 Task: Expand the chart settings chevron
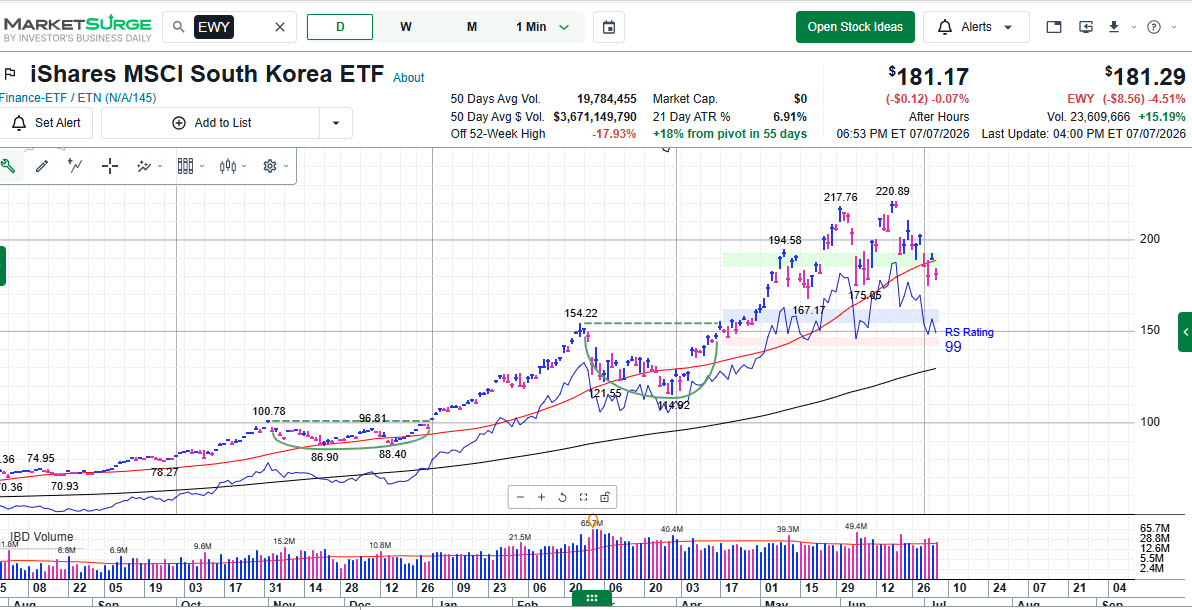[x=286, y=166]
